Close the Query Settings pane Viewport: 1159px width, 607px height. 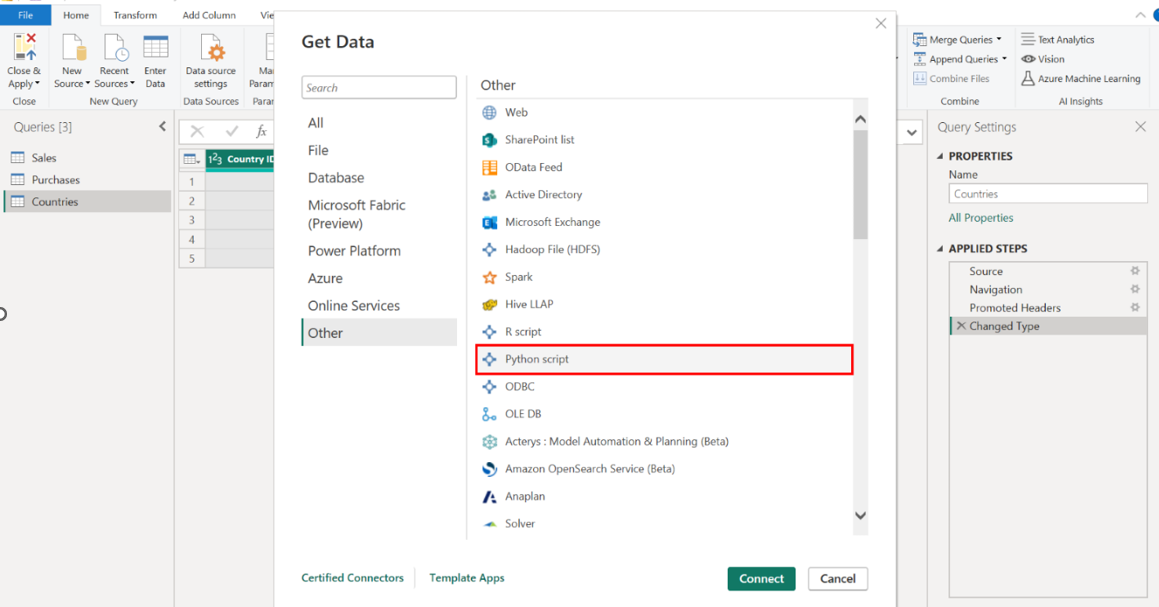(1140, 127)
